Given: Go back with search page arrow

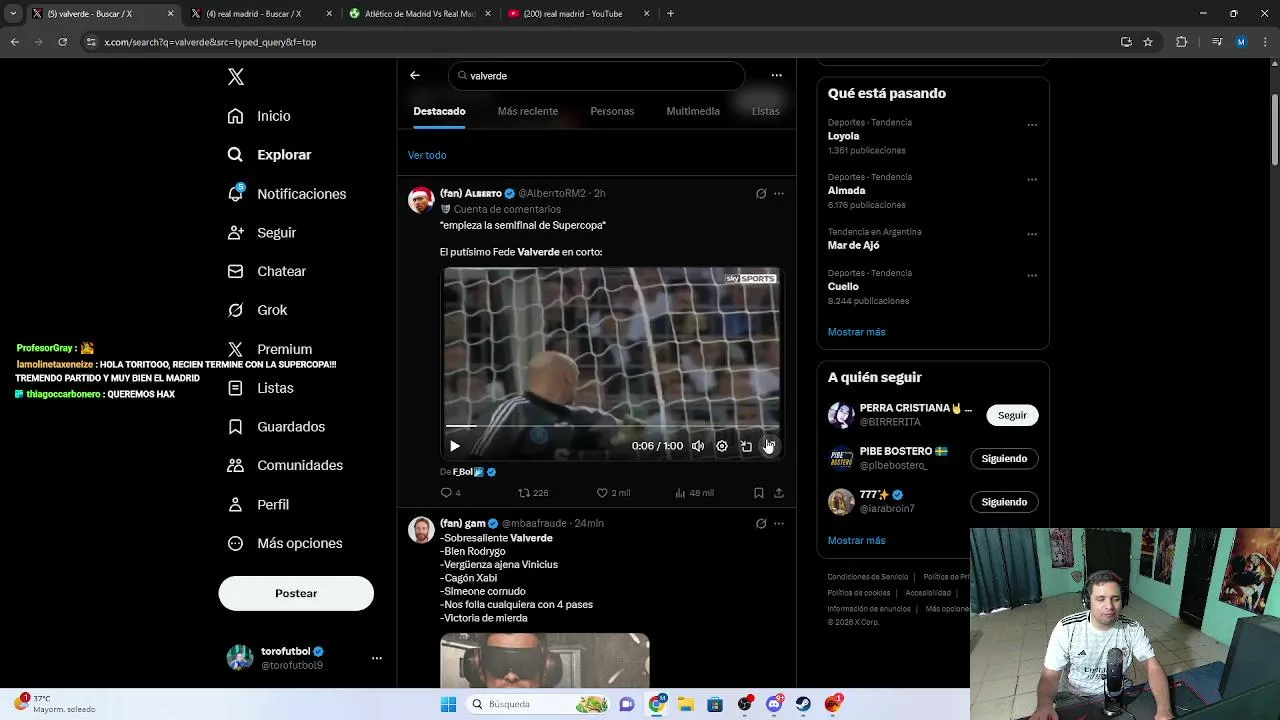Looking at the screenshot, I should [x=415, y=75].
